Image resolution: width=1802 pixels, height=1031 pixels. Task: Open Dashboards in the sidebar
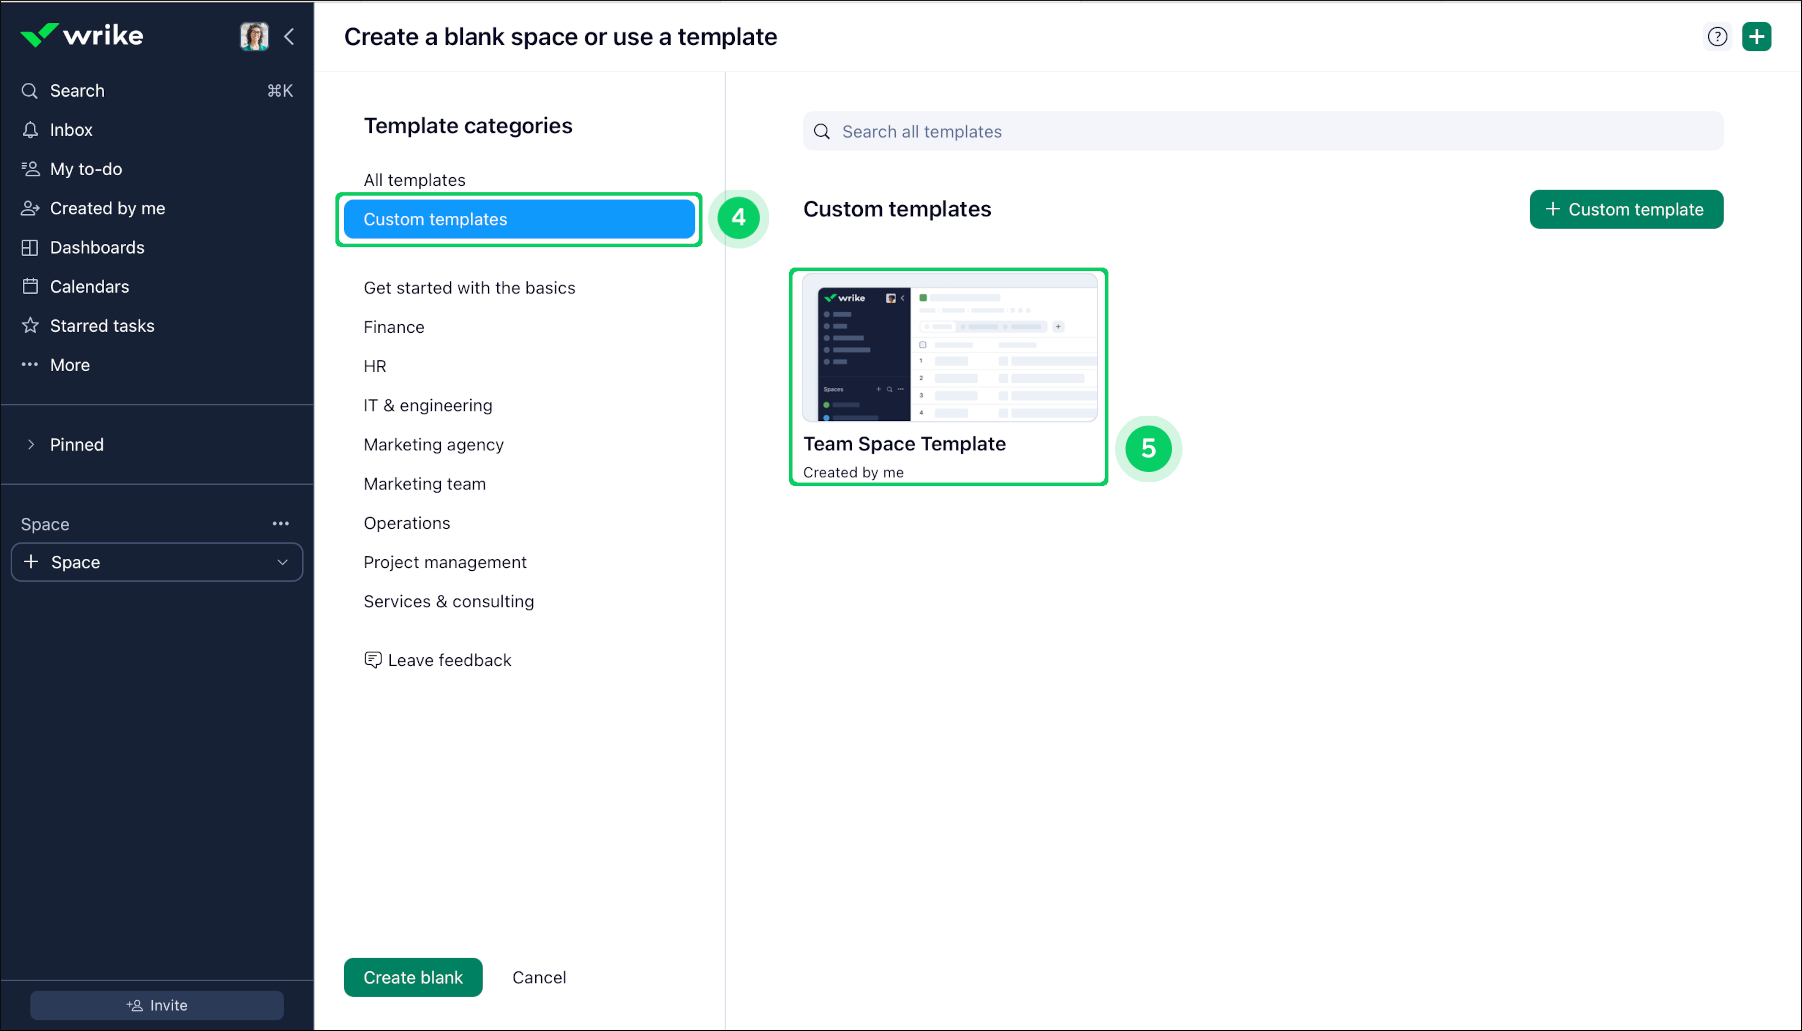click(97, 247)
